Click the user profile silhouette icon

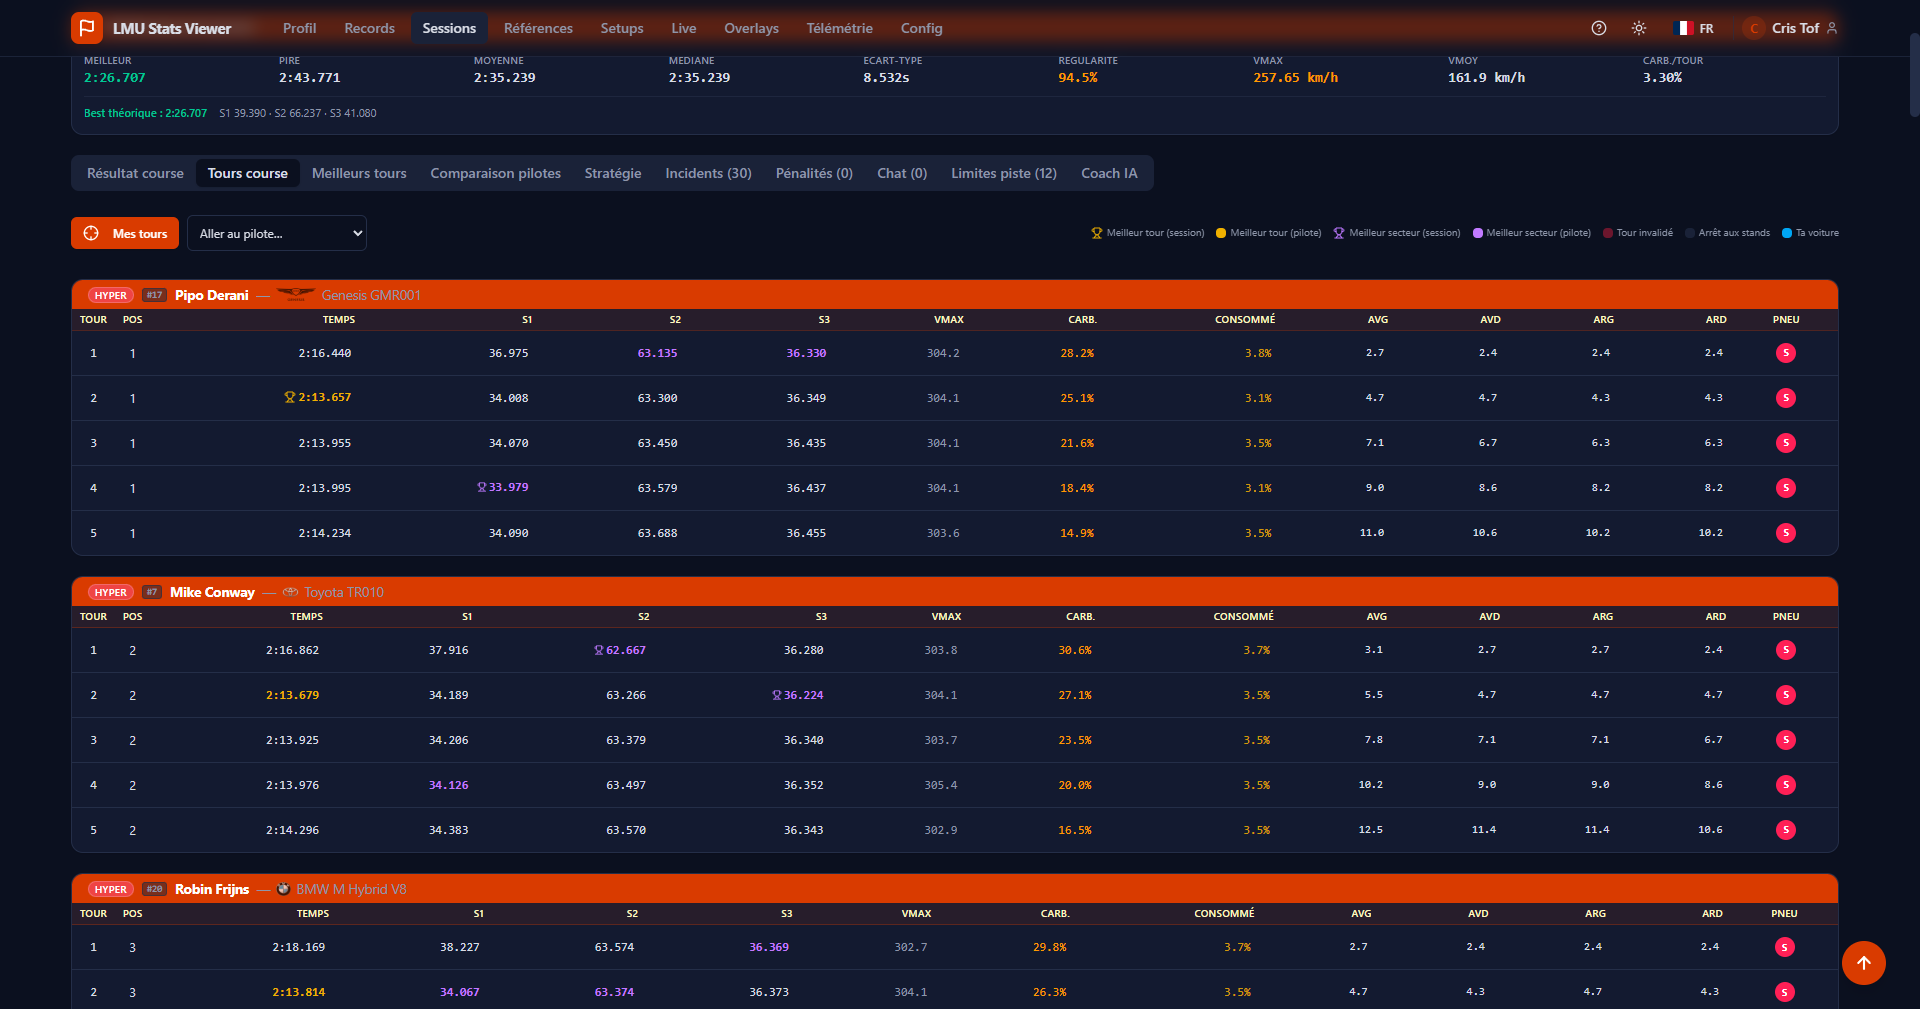1832,28
